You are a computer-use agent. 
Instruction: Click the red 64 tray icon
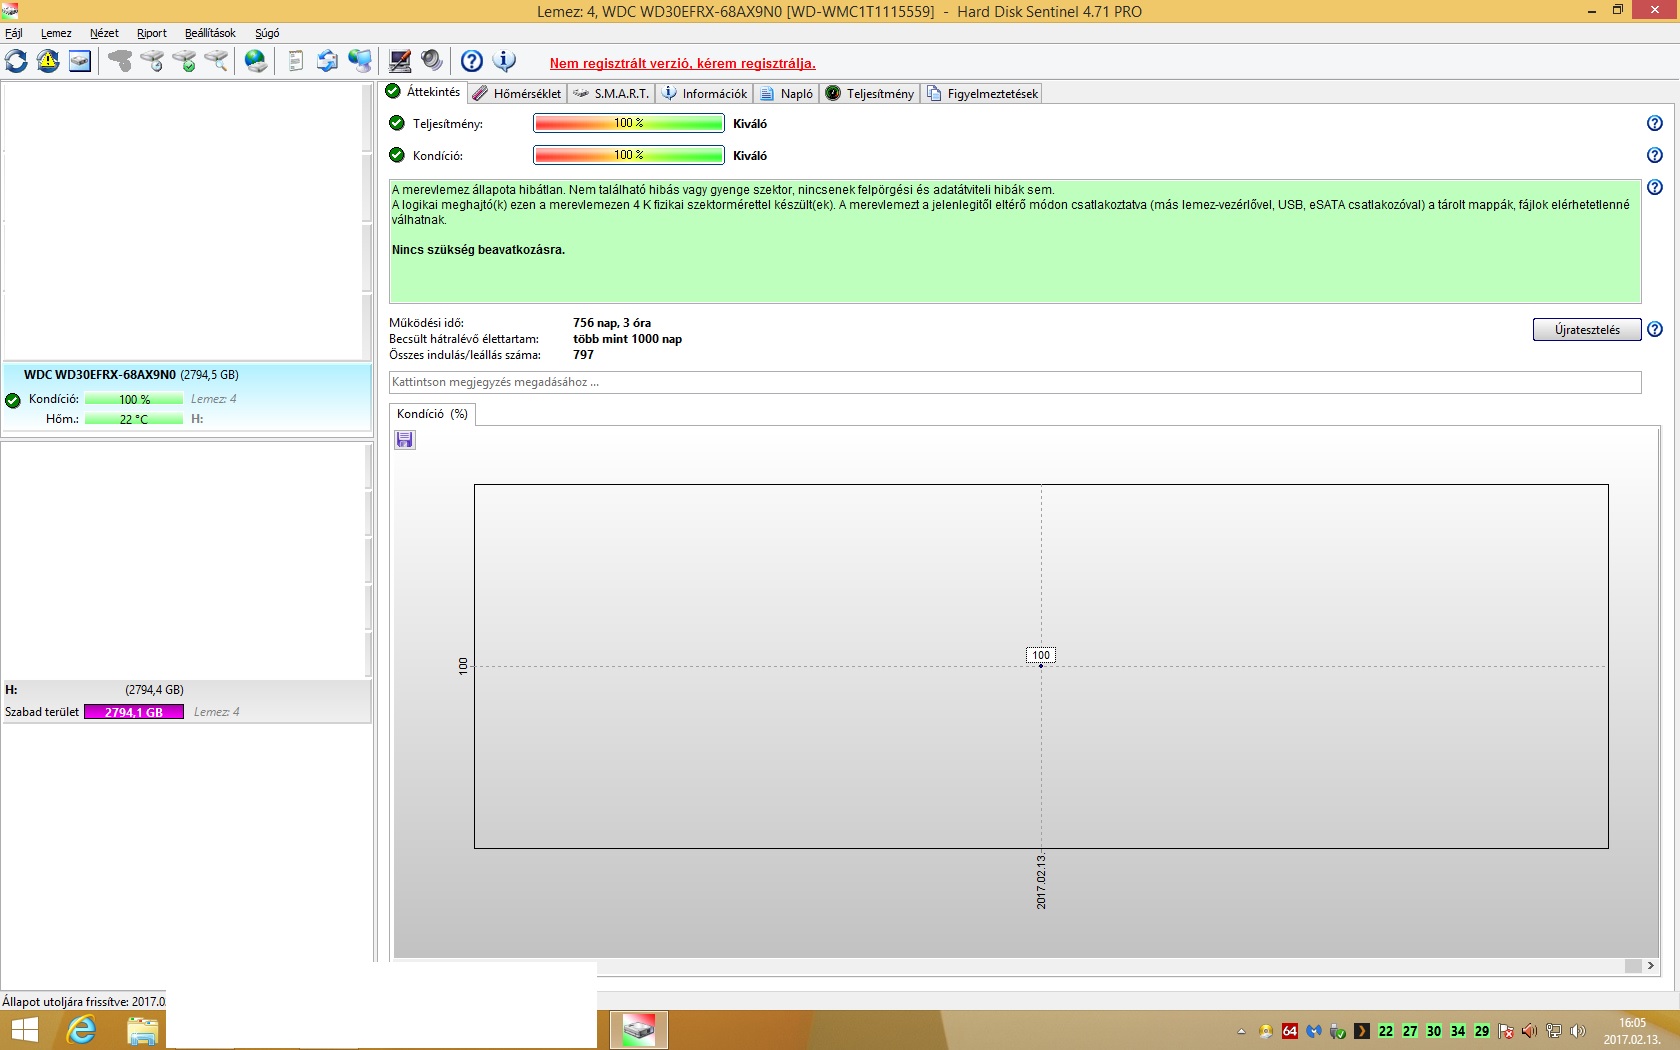(x=1290, y=1031)
